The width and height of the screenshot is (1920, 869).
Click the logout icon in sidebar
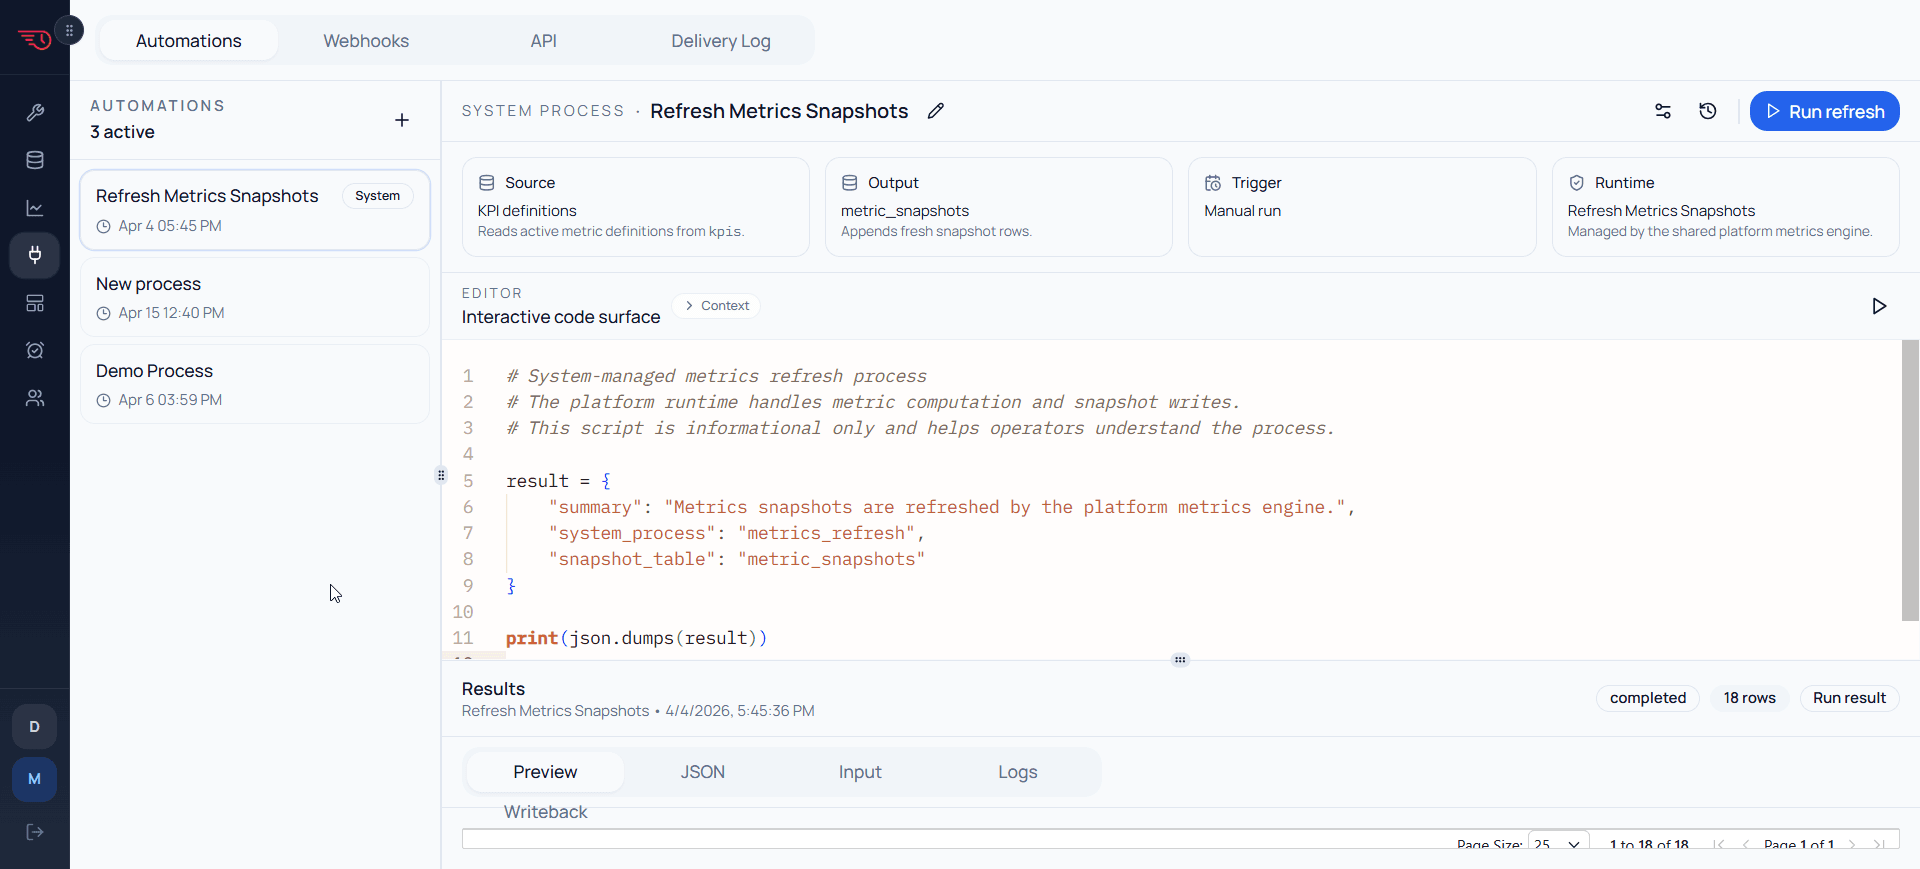point(35,832)
